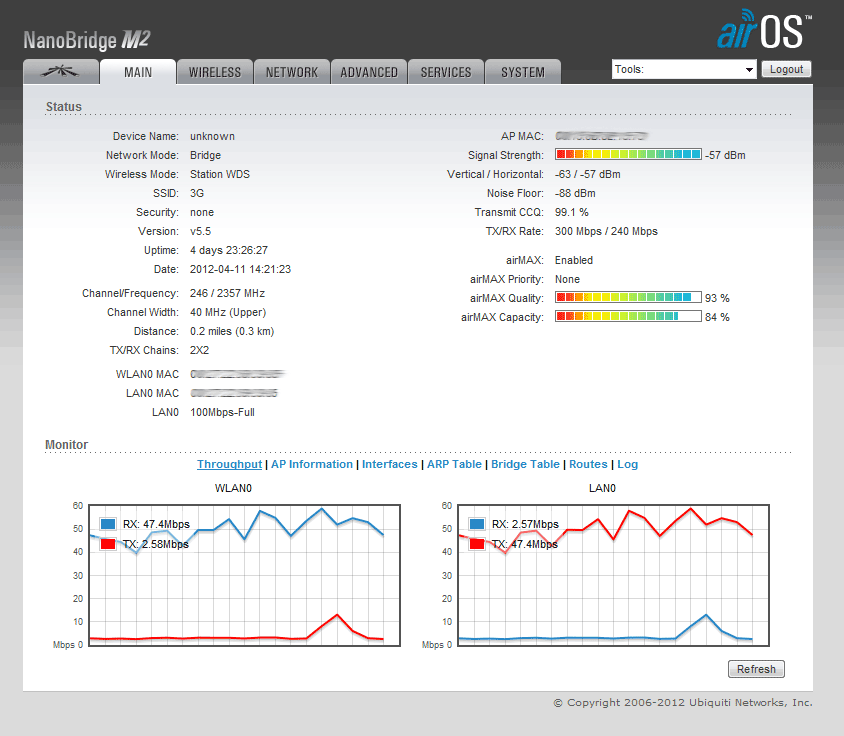Image resolution: width=844 pixels, height=736 pixels.
Task: Show AP Information in the monitor
Action: pos(312,464)
